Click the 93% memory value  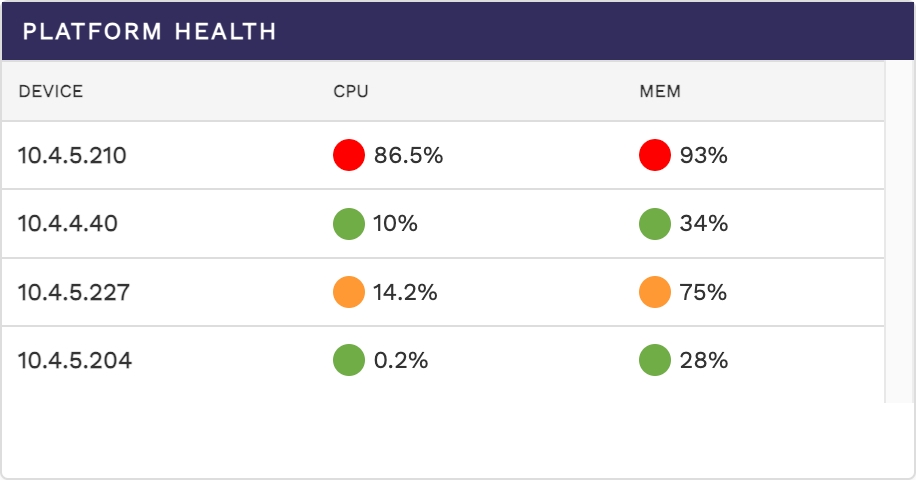(703, 155)
